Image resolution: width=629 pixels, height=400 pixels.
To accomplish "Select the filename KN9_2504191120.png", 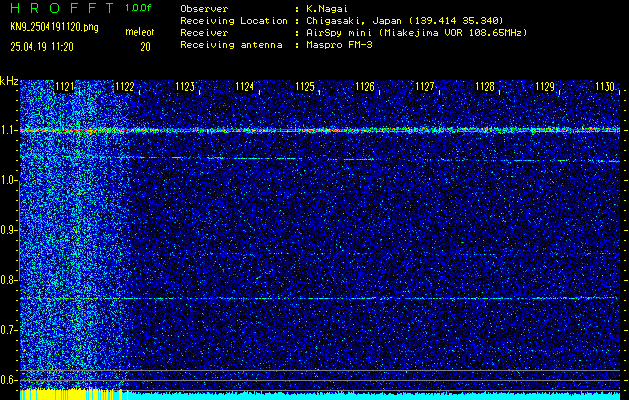I will tap(54, 27).
